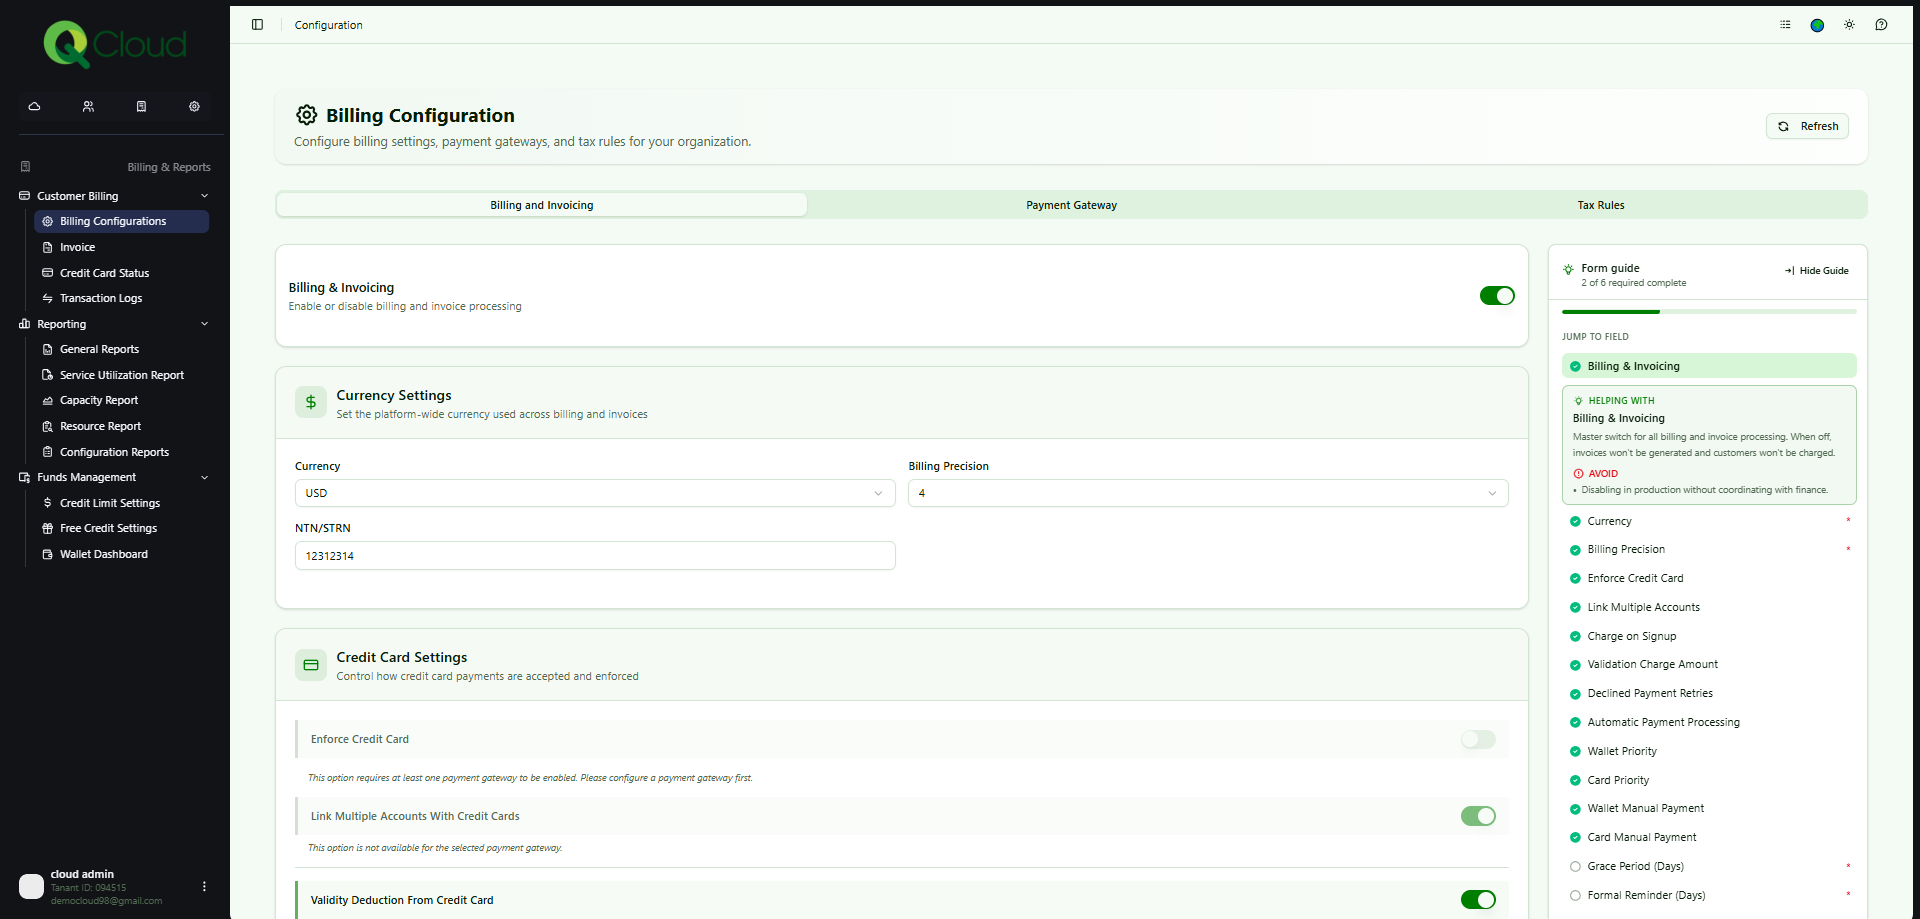This screenshot has width=1920, height=919.
Task: Jump to Billing Precision in guide
Action: tap(1709, 549)
